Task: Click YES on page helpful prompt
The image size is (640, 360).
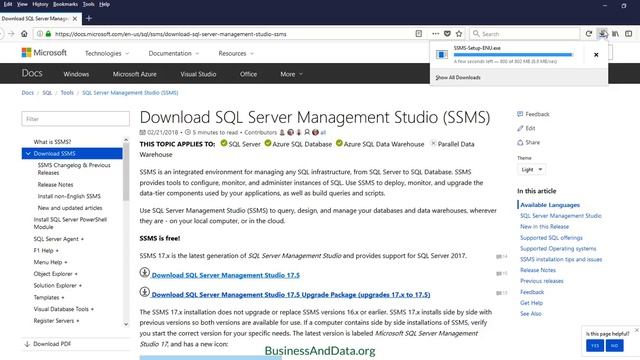Action: tap(595, 346)
